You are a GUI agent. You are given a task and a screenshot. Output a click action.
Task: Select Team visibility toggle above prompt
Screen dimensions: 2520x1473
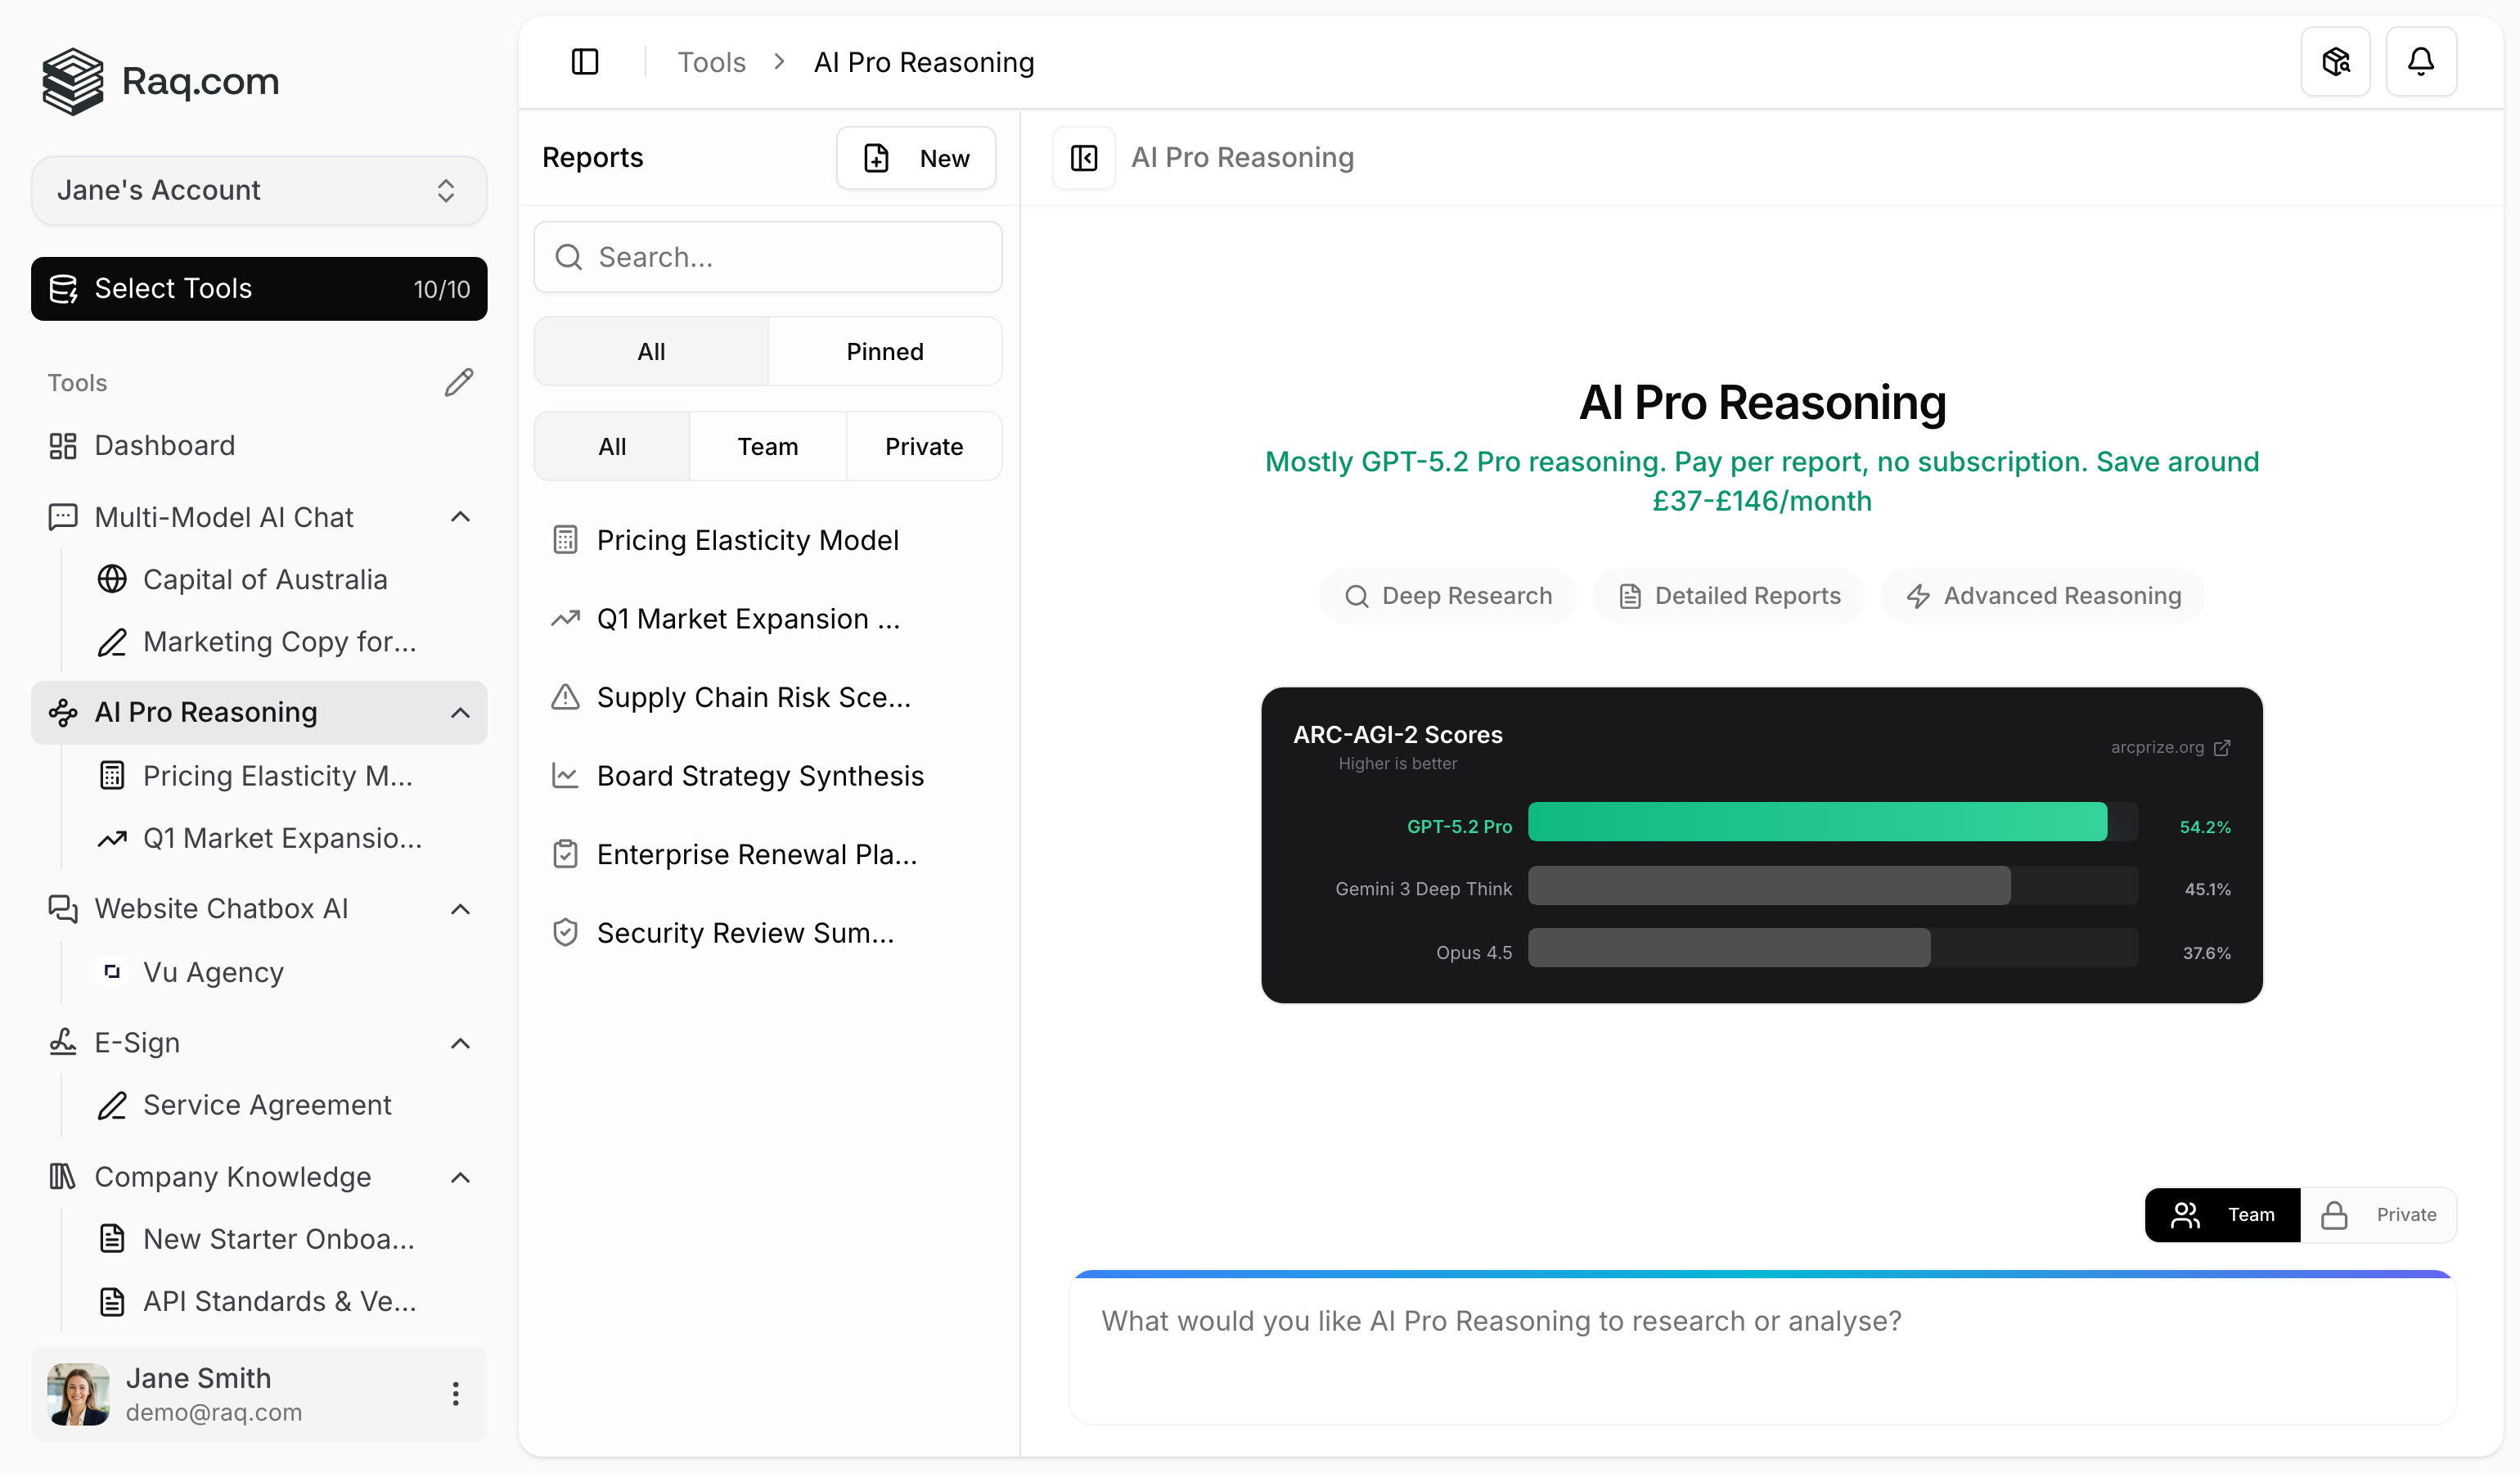pos(2222,1215)
